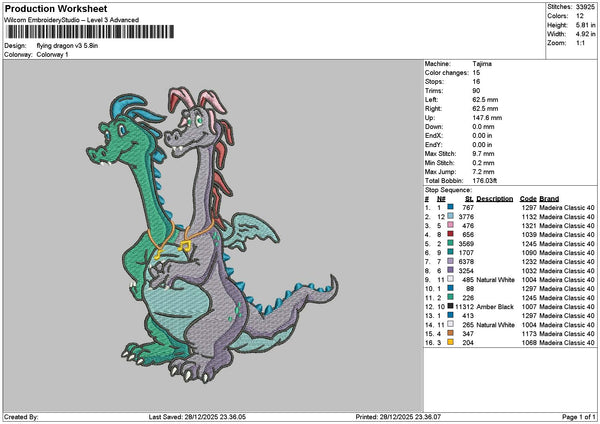Pick the pink swatch in stop row 3

(450, 225)
